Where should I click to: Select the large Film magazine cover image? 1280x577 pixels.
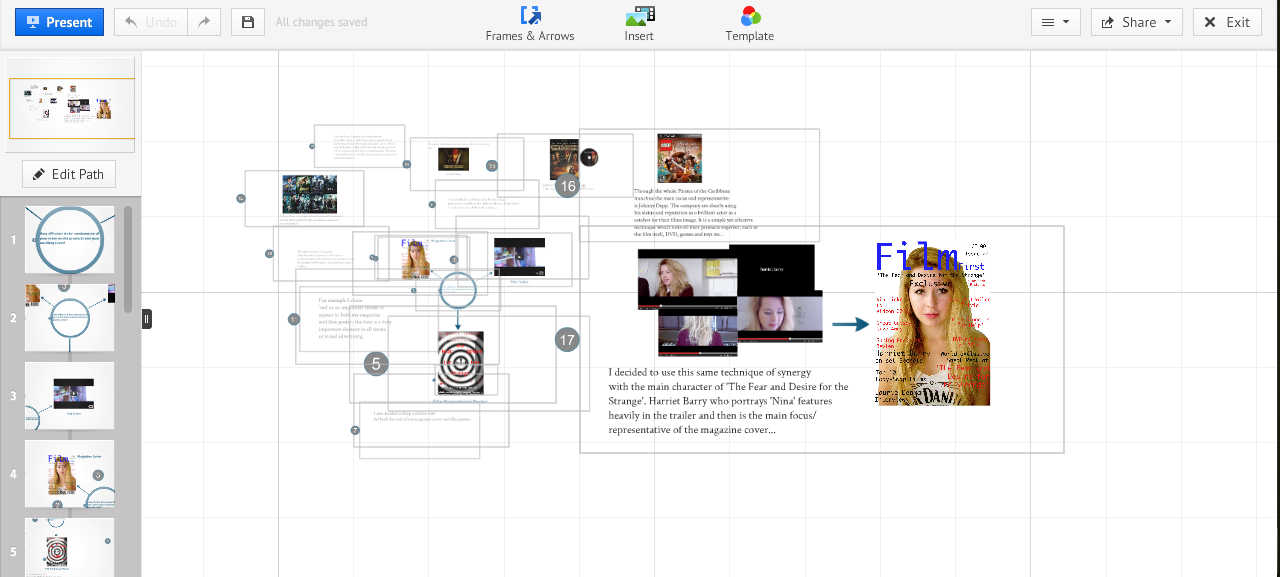(x=933, y=323)
